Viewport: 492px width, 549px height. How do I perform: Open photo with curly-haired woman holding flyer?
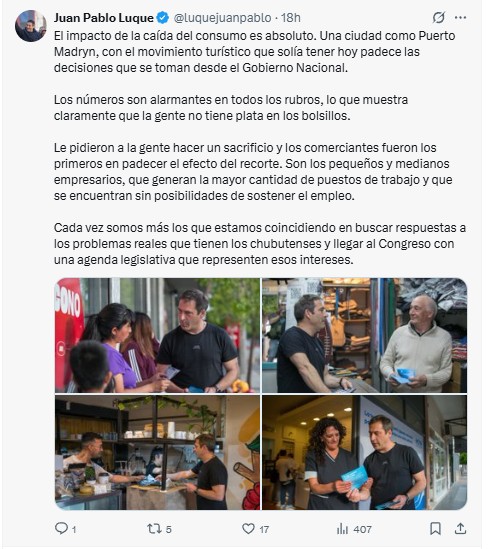point(365,452)
